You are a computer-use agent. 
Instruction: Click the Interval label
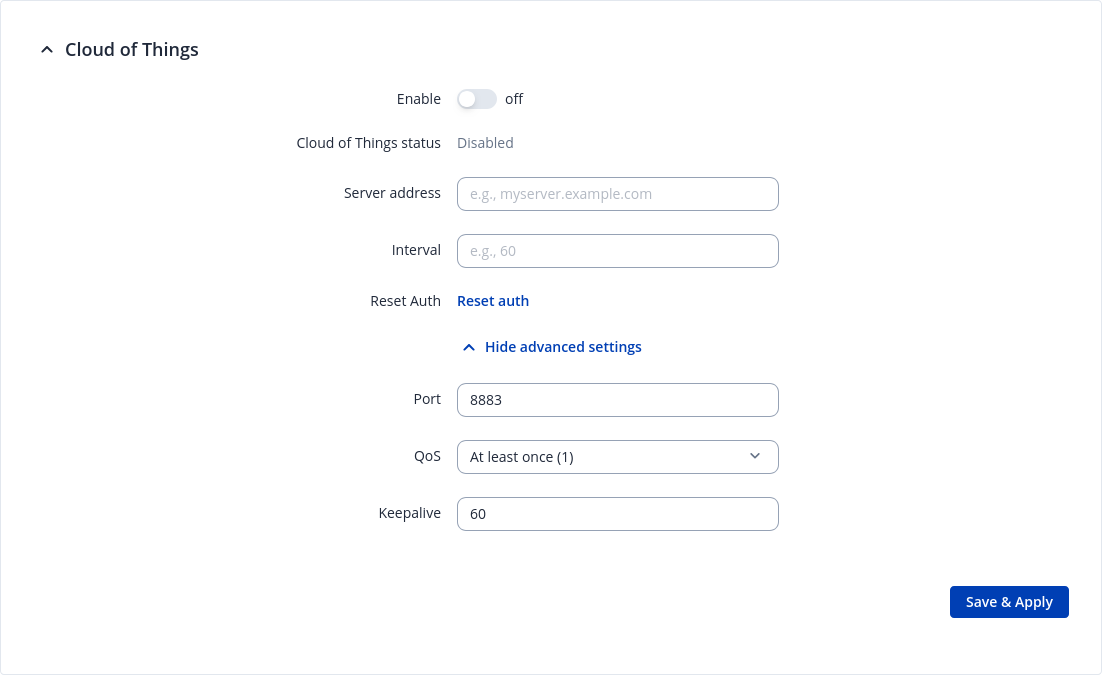[x=416, y=250]
